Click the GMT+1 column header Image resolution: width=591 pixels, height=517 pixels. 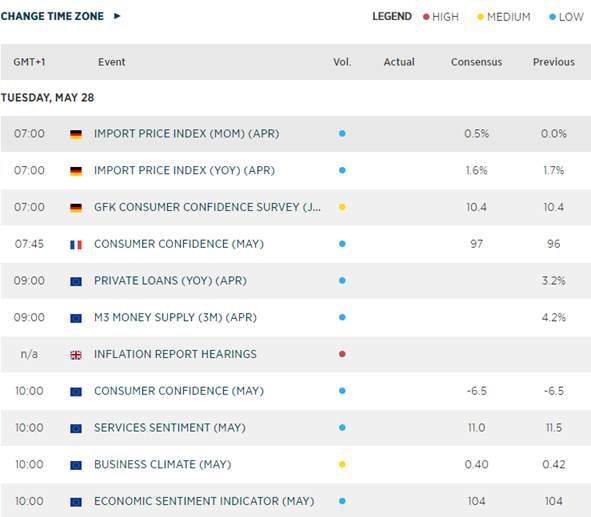coord(29,62)
